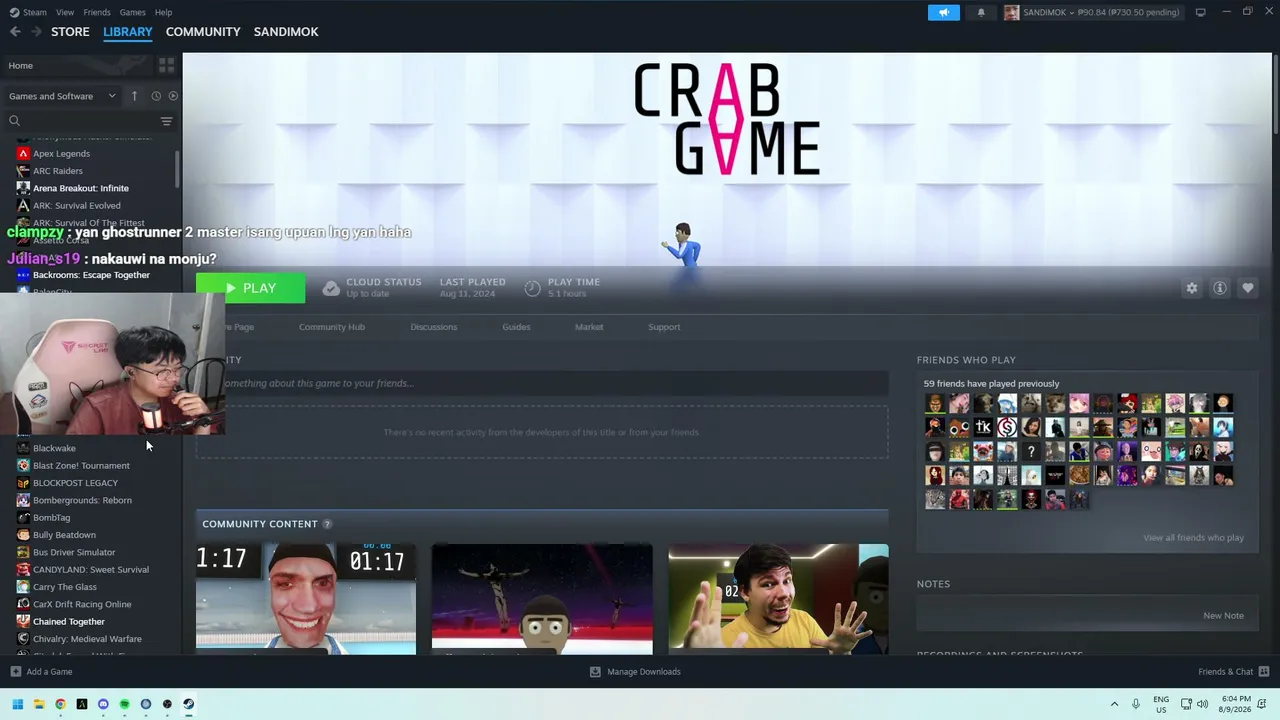Open Community Content help question mark
The width and height of the screenshot is (1280, 720).
tap(327, 524)
